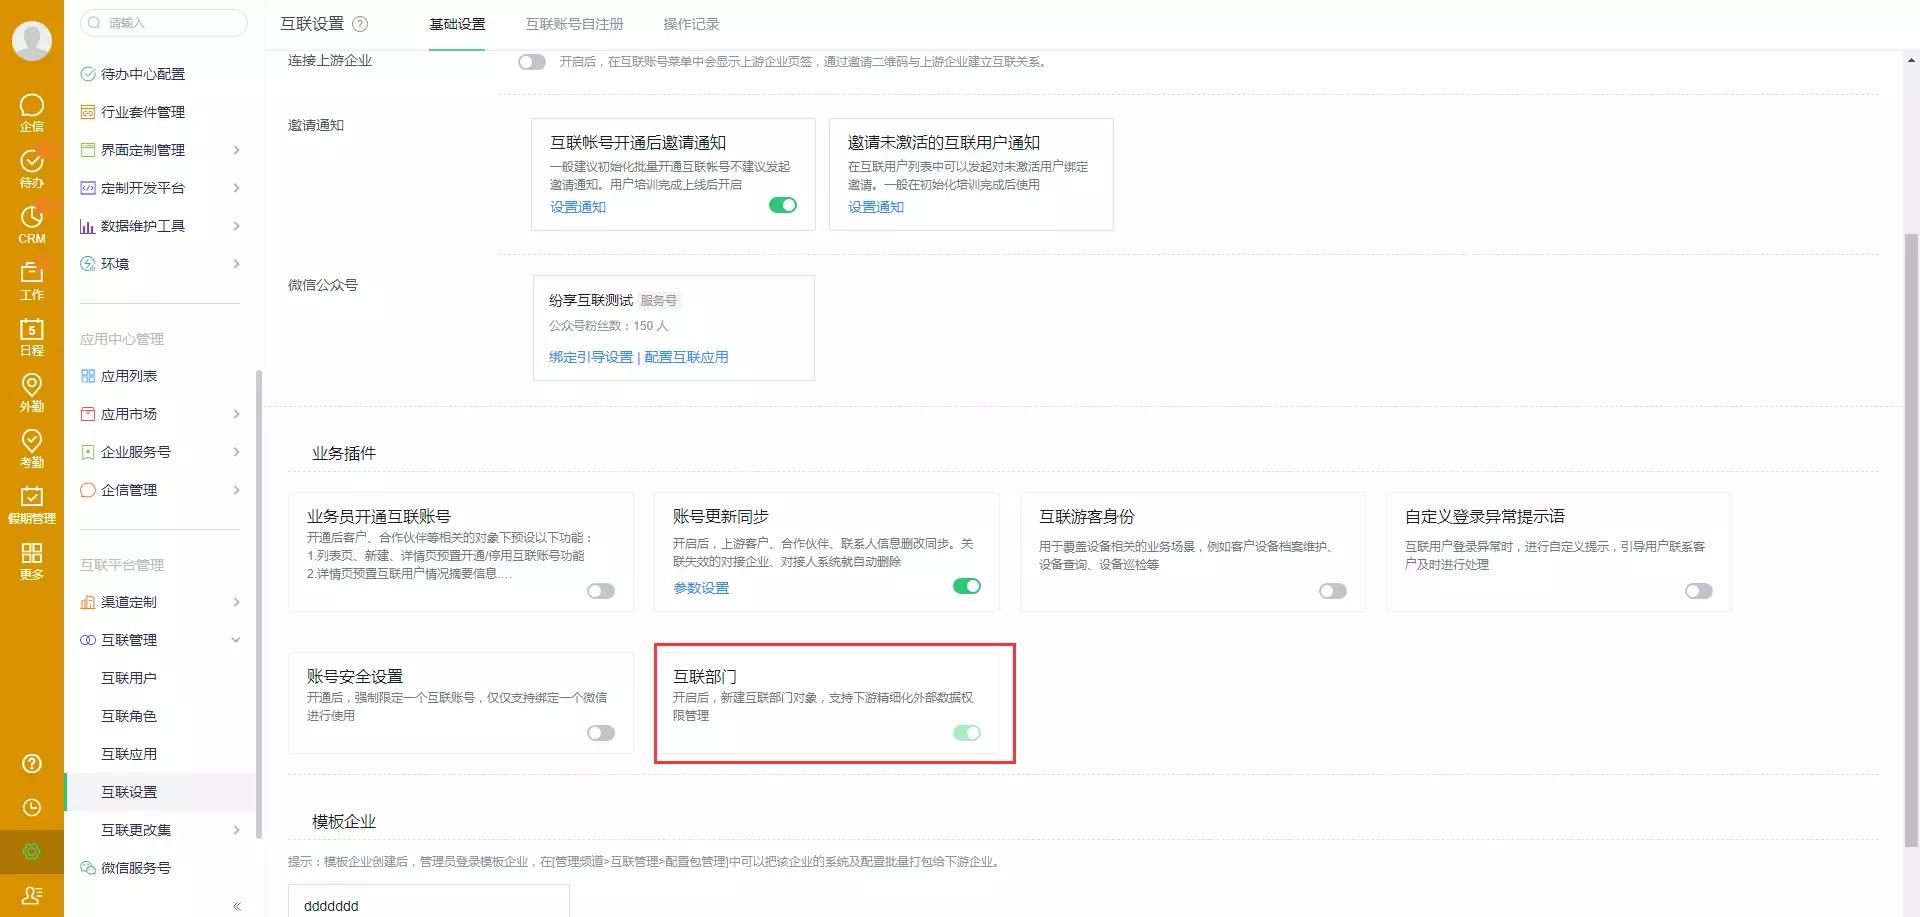Enable the 连接上游企业 switch
Screen dimensions: 1920x917
pos(531,61)
